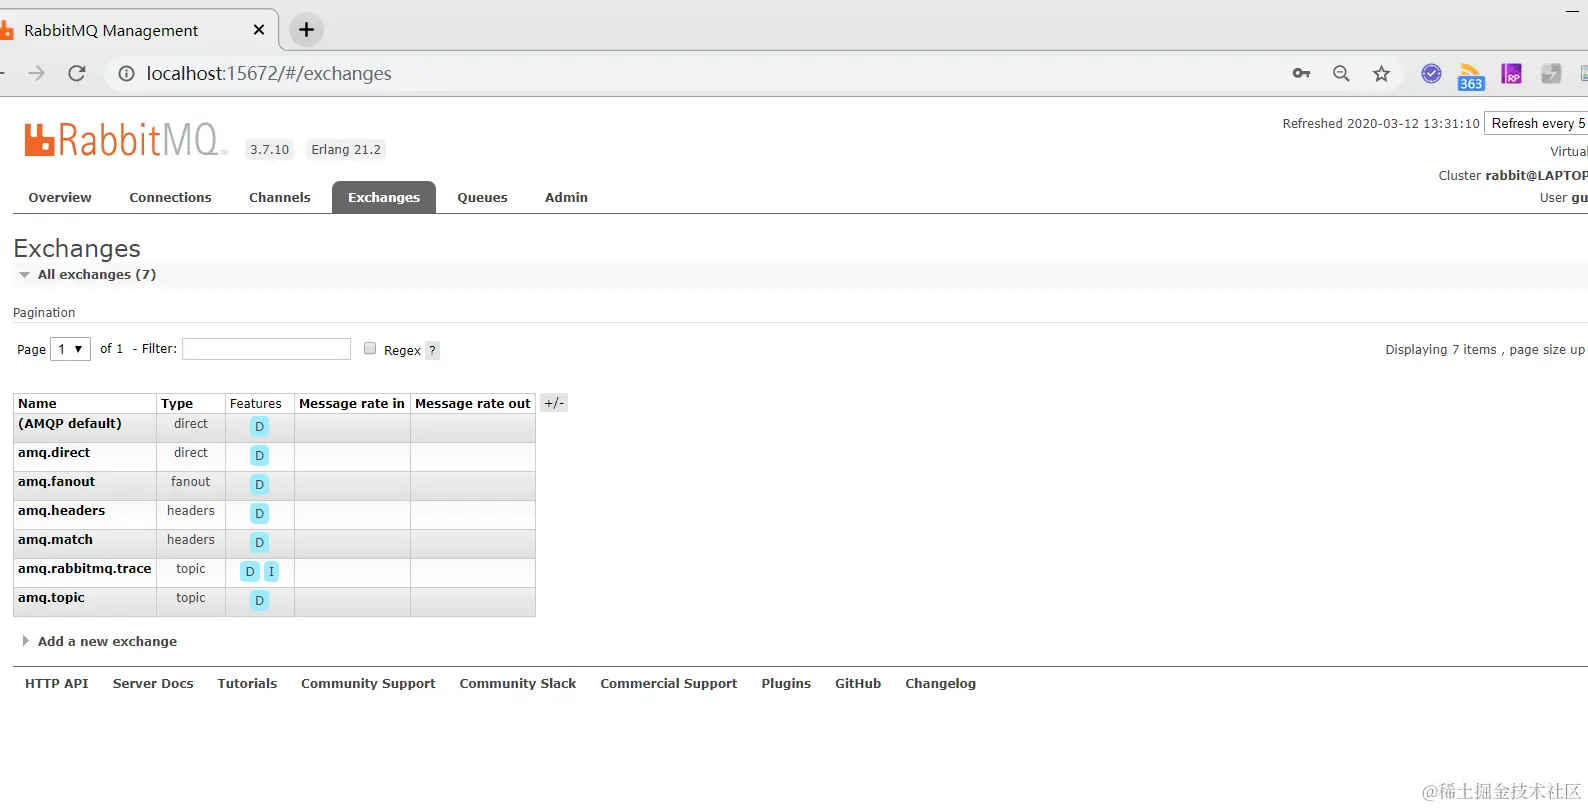Sort by Message rate in header
The image size is (1588, 808).
352,403
